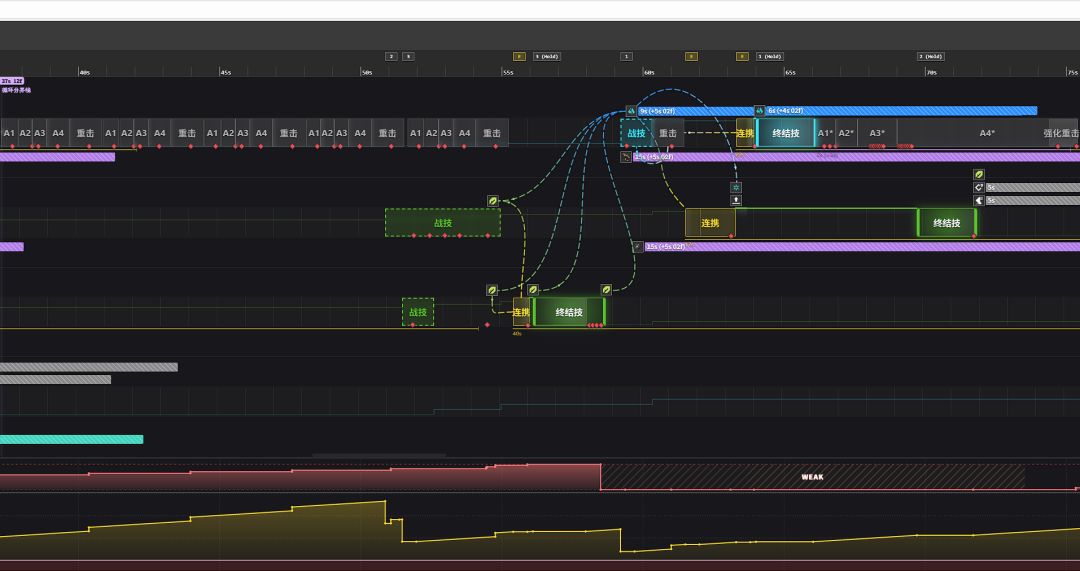The image size is (1080, 571).
Task: Click the 37s 12f loop boundary marker
Action: pos(12,81)
